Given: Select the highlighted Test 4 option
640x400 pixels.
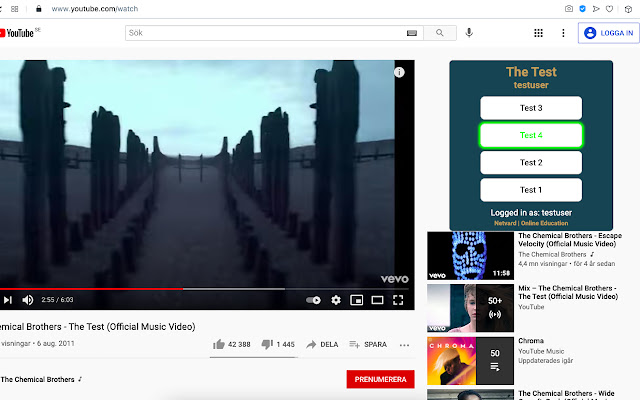Looking at the screenshot, I should click(x=531, y=135).
